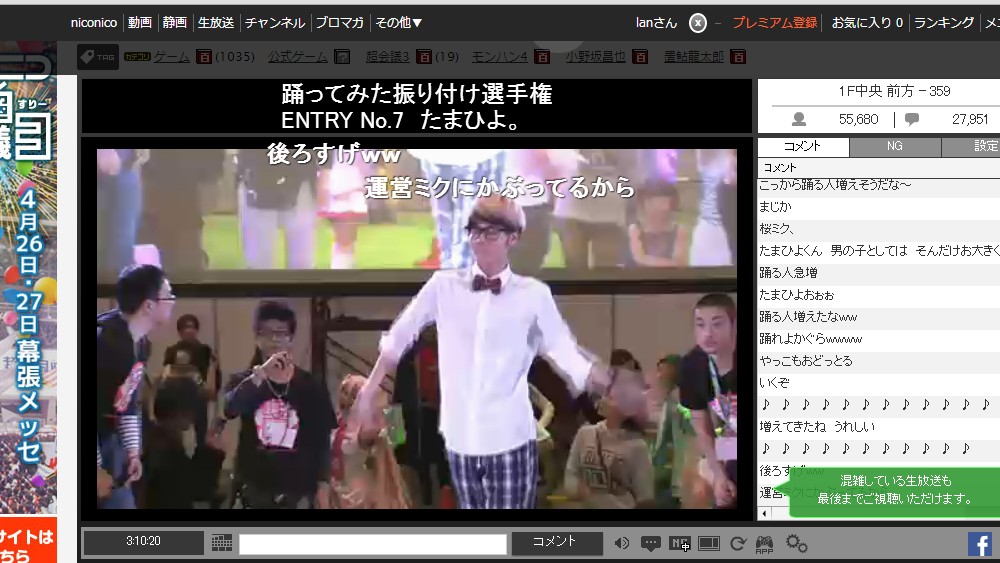
Task: Click the 1F中央 前方 - 359 seat label
Action: pyautogui.click(x=893, y=91)
